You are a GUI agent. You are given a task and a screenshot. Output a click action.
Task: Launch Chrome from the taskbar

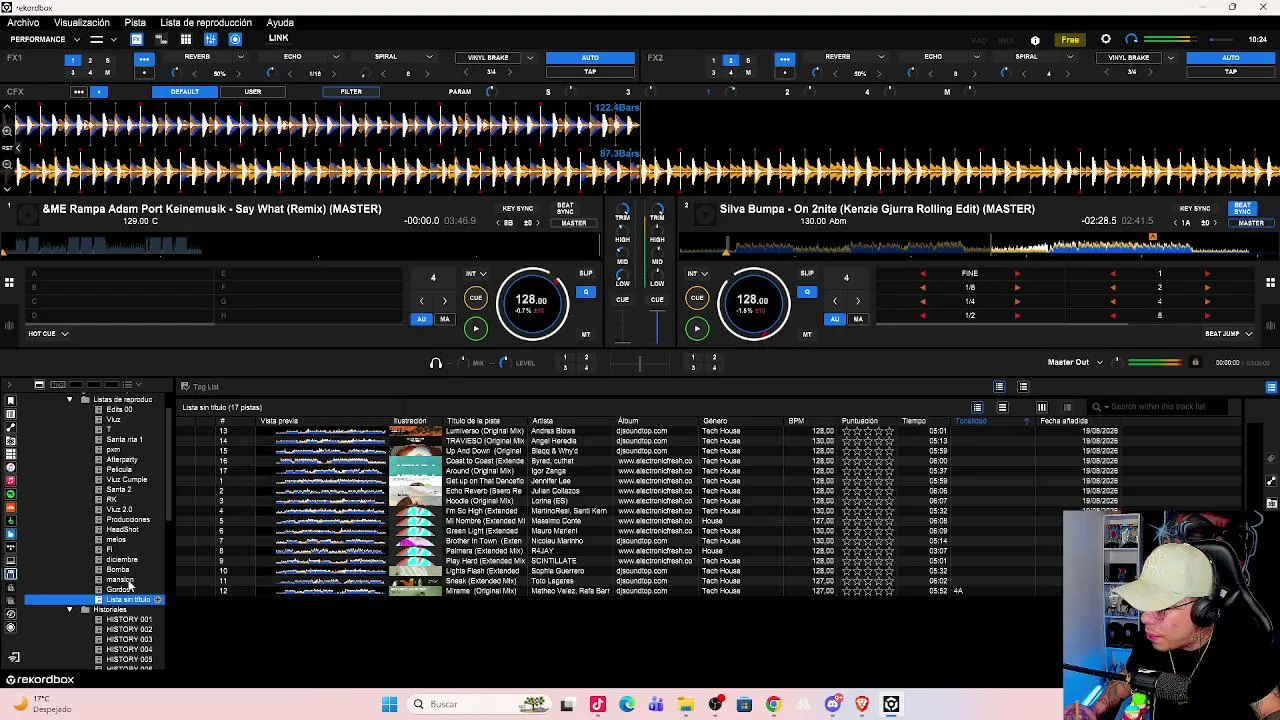click(773, 704)
